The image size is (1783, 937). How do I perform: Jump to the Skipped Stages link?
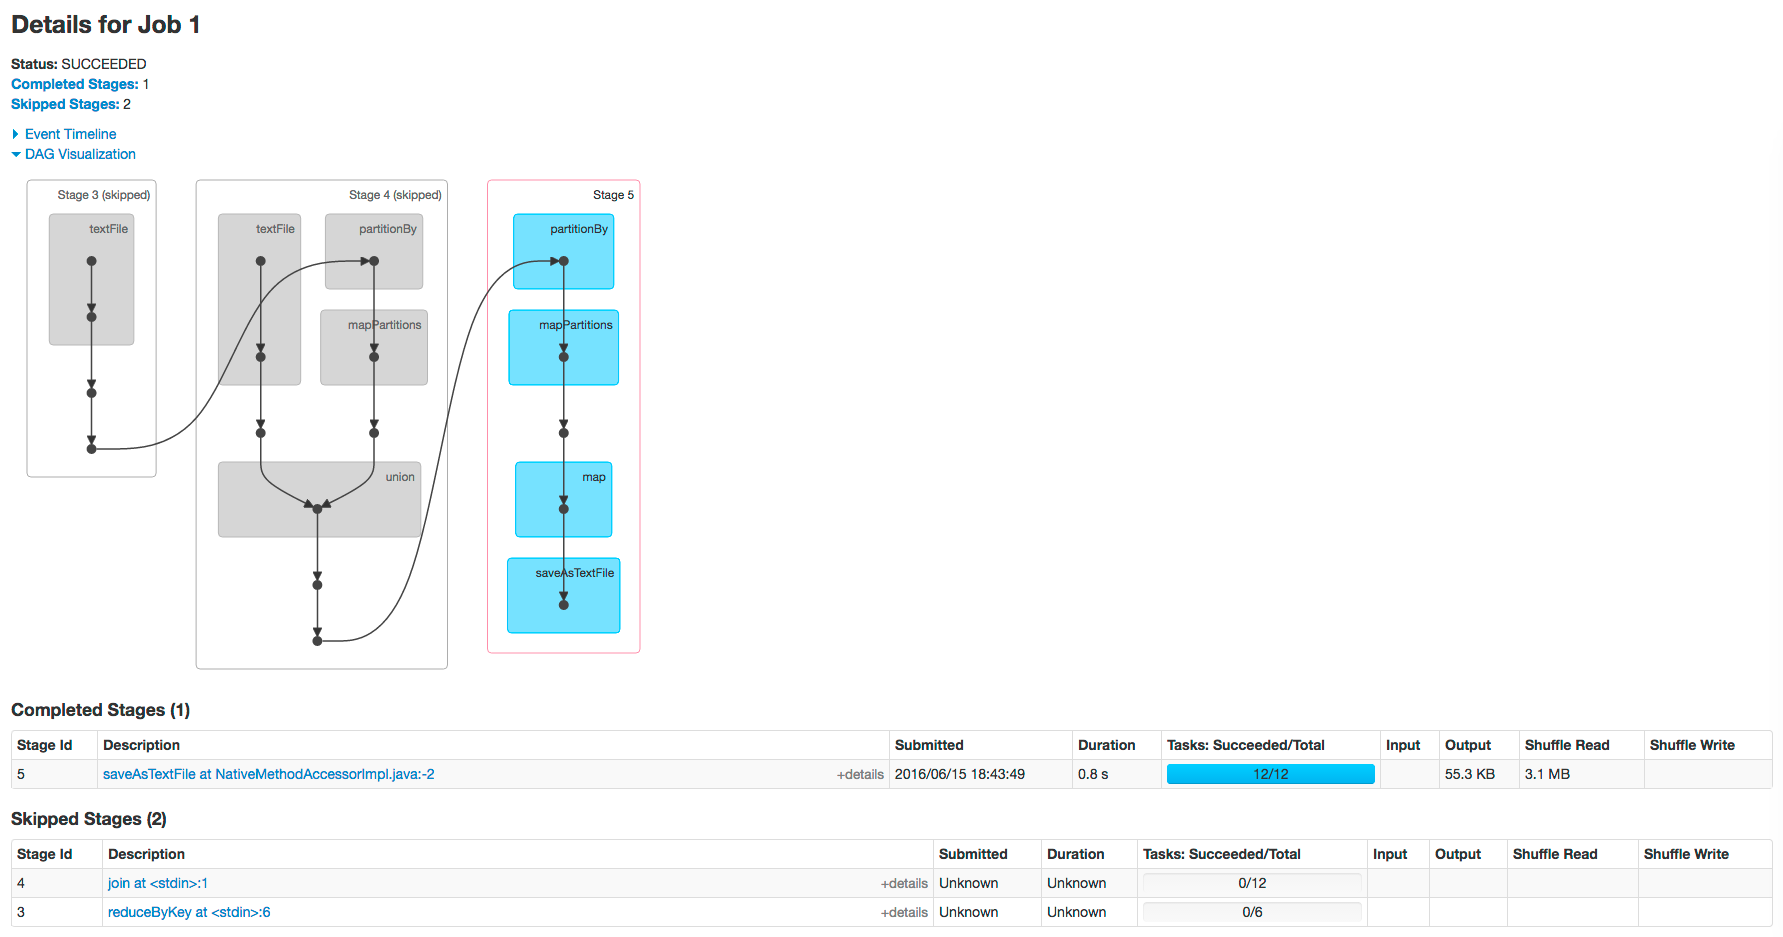pyautogui.click(x=65, y=104)
